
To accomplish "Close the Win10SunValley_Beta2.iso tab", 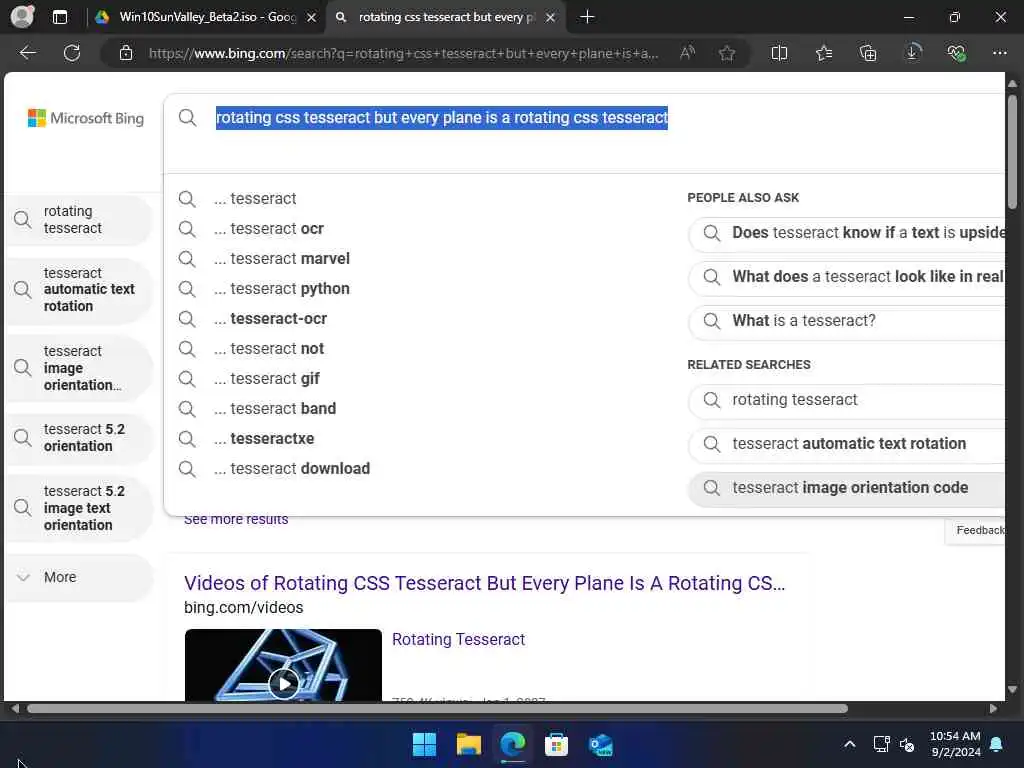I will 312,18.
